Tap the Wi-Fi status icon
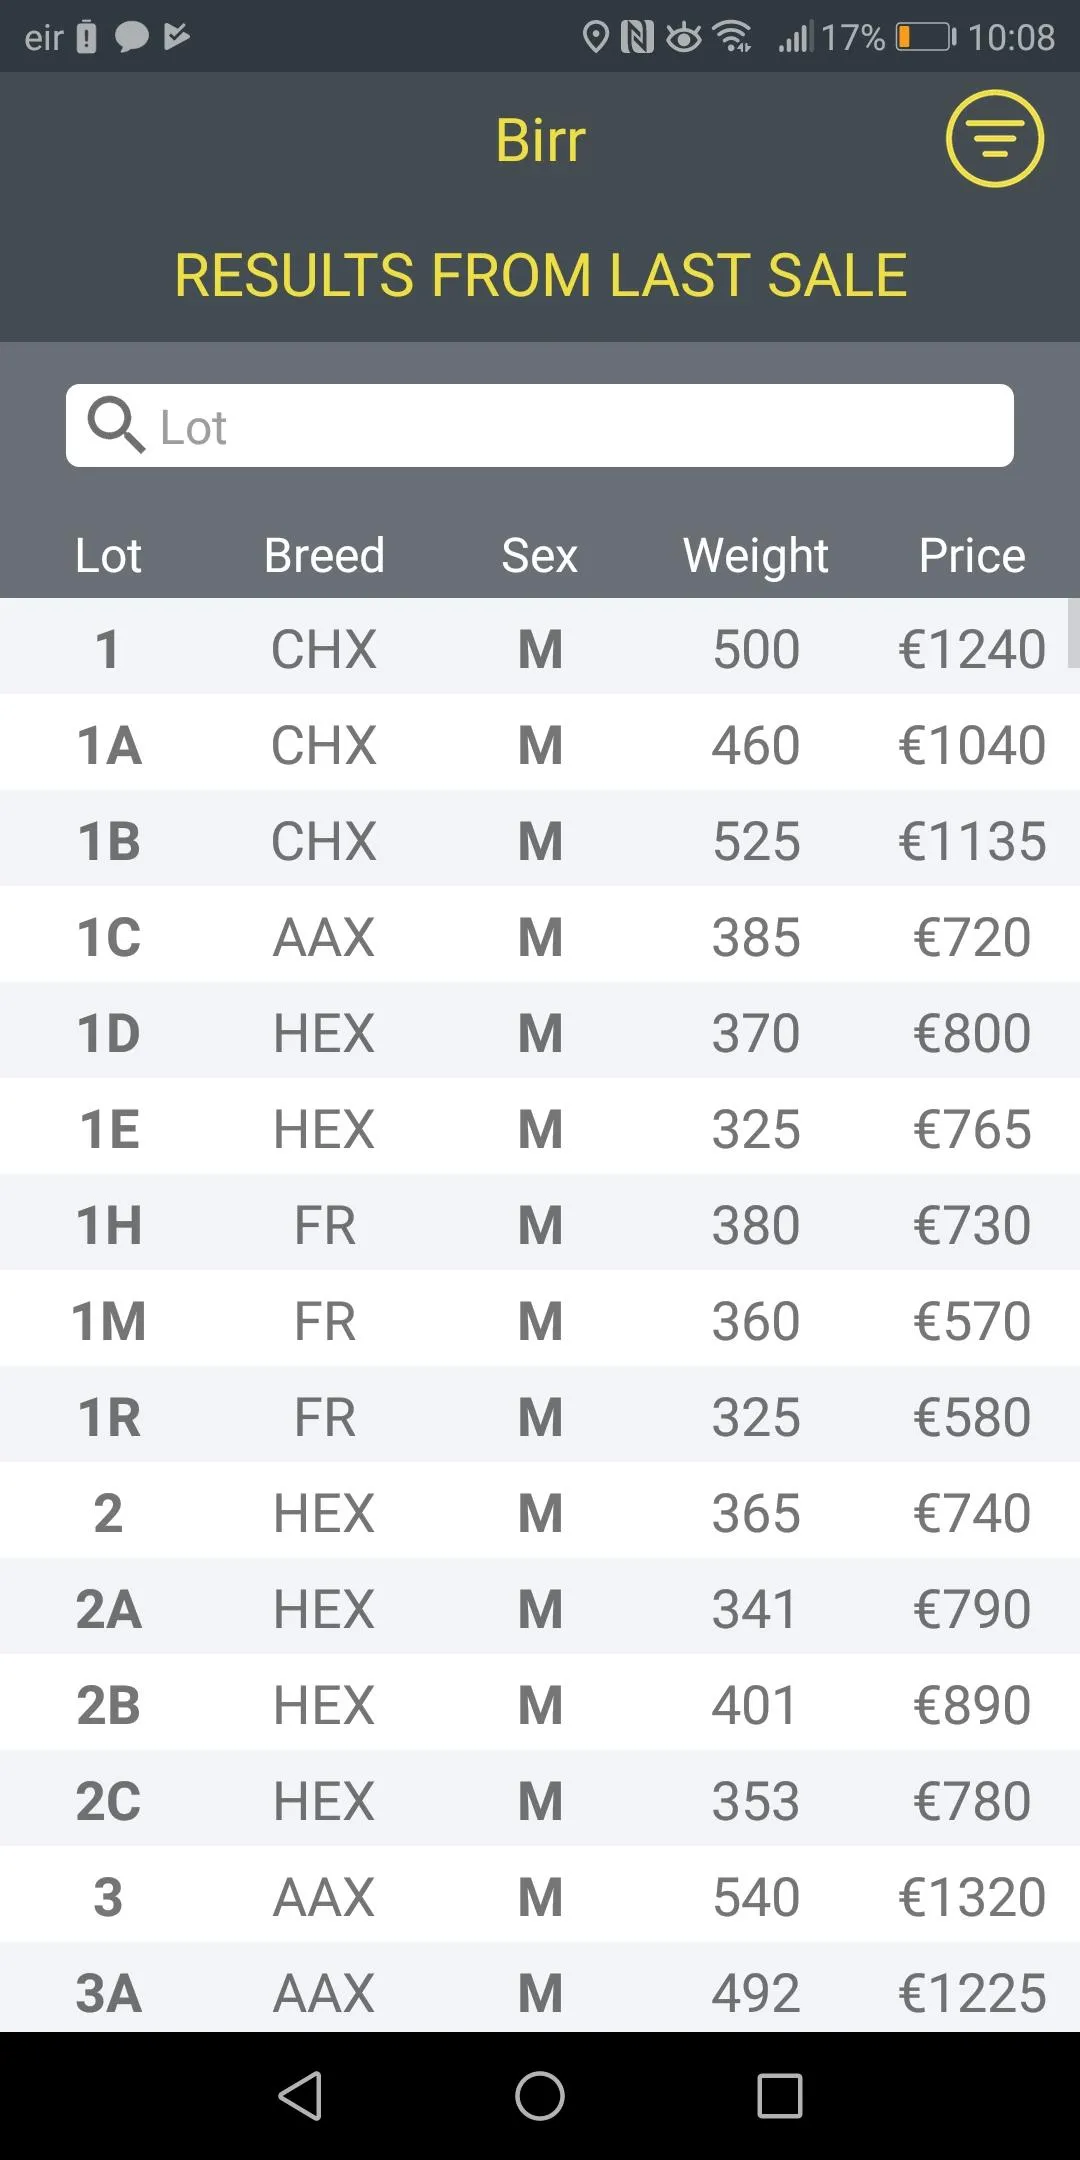1080x2160 pixels. click(733, 38)
